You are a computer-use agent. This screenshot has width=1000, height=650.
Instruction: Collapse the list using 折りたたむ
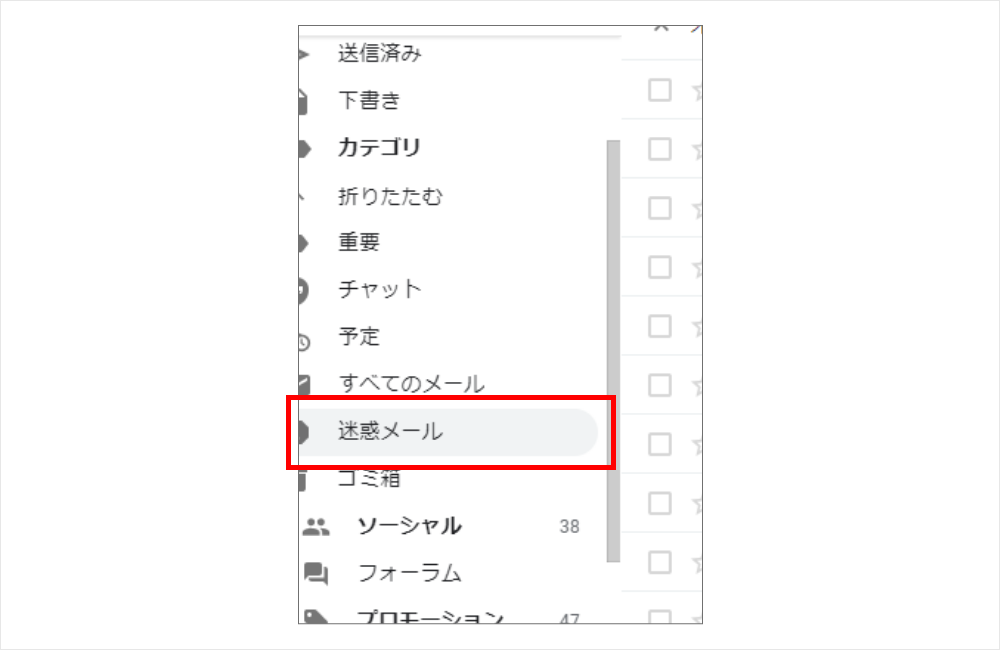pos(390,196)
